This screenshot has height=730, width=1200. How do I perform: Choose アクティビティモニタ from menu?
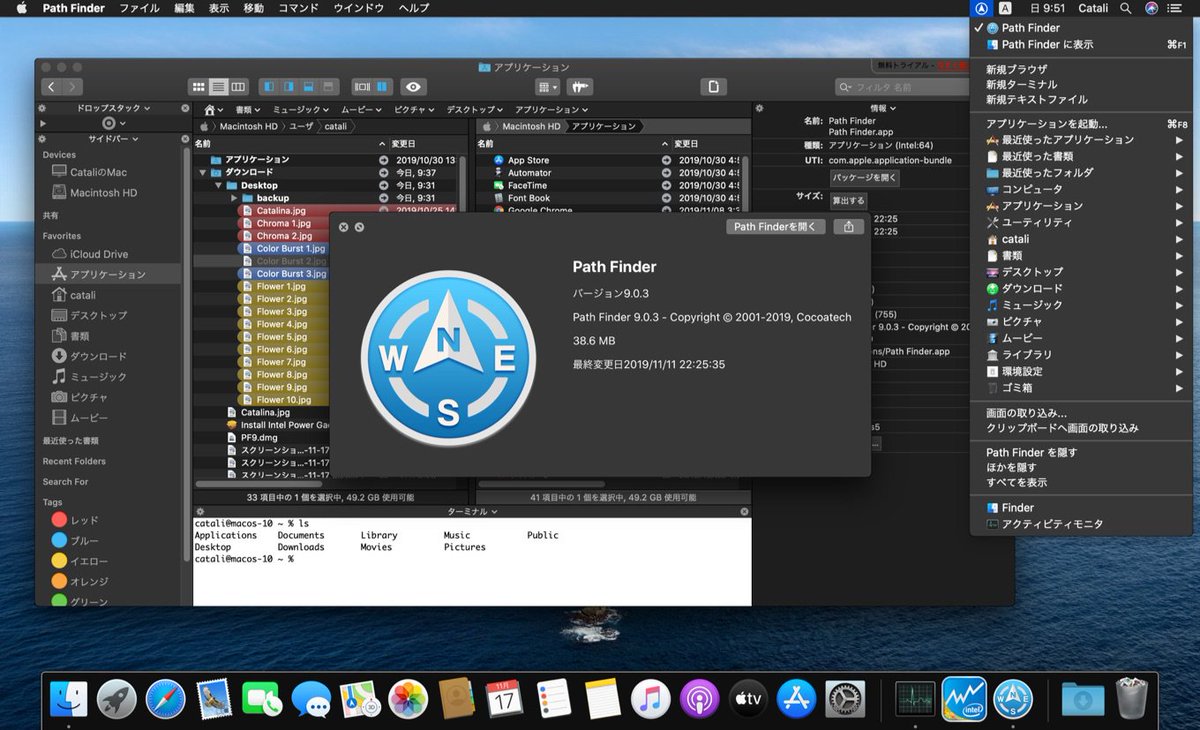(1052, 524)
